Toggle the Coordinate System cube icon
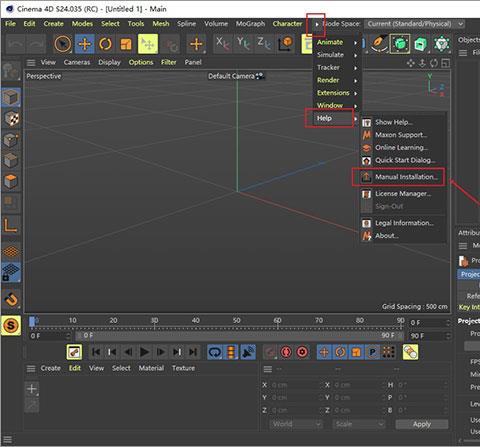Viewport: 480px width, 447px height. tap(285, 44)
